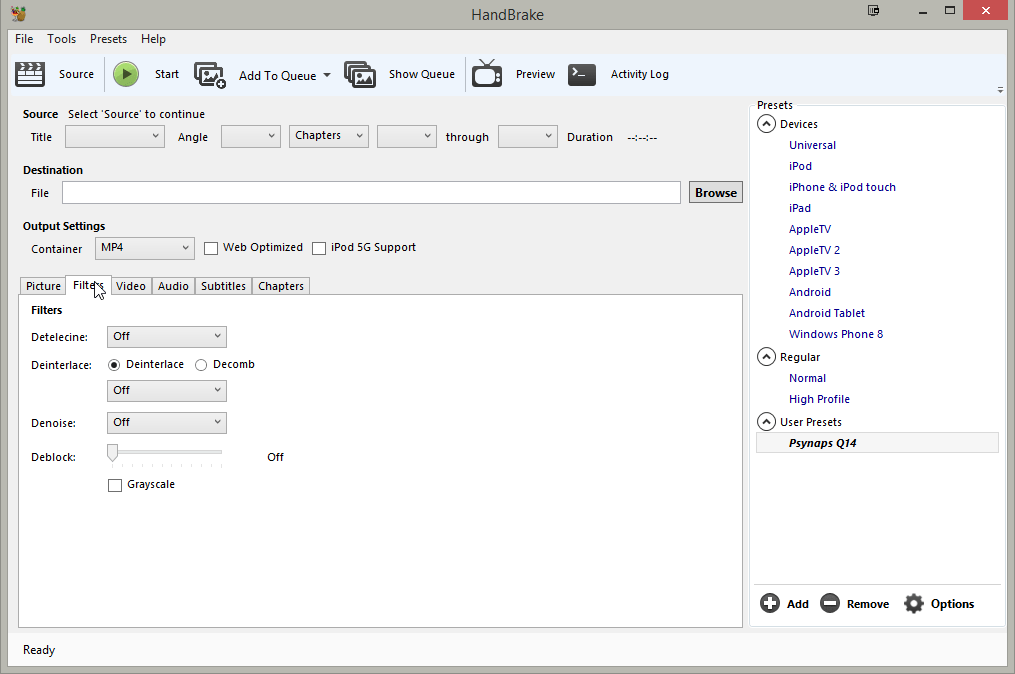Switch to the Audio tab
The width and height of the screenshot is (1015, 674).
pyautogui.click(x=173, y=286)
